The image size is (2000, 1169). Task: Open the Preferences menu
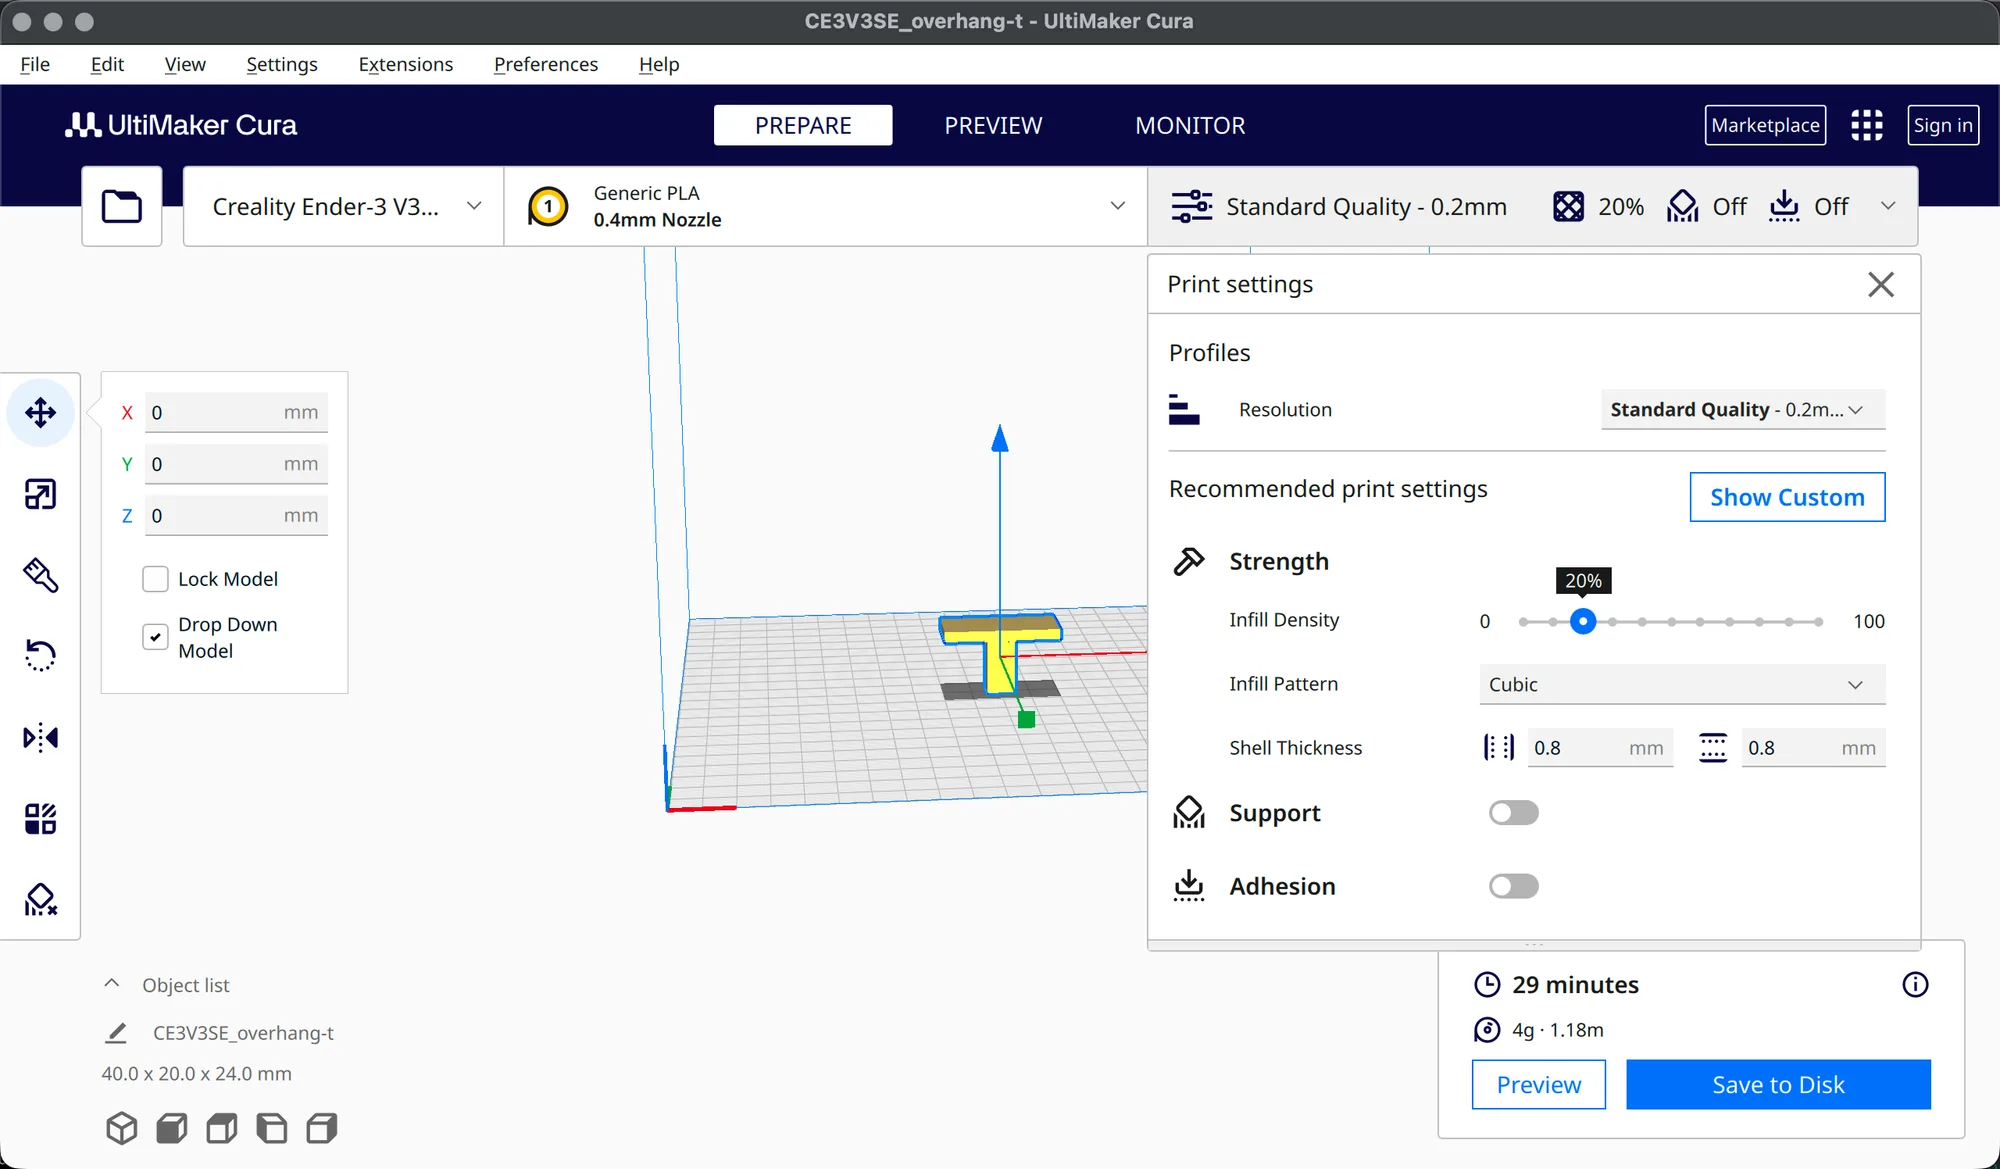tap(546, 64)
